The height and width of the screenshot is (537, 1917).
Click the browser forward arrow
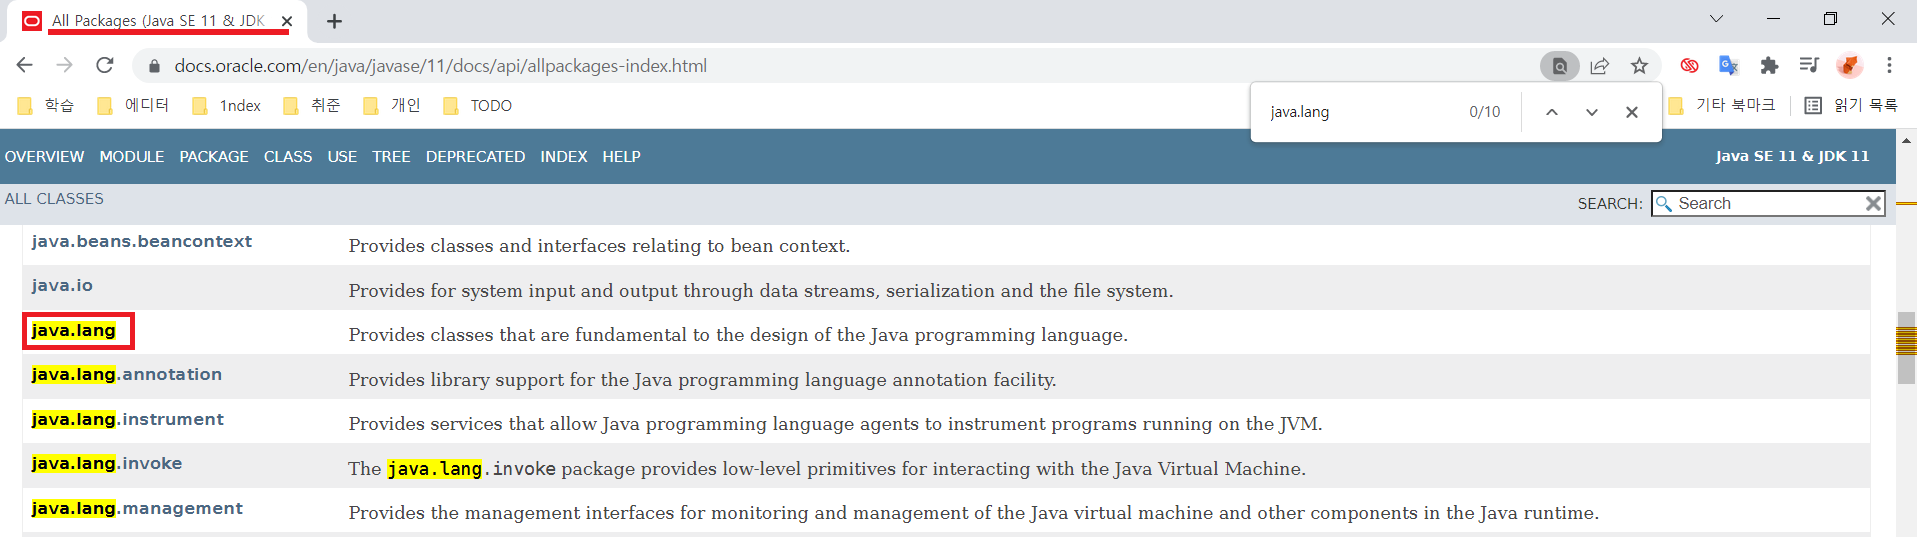pos(65,65)
